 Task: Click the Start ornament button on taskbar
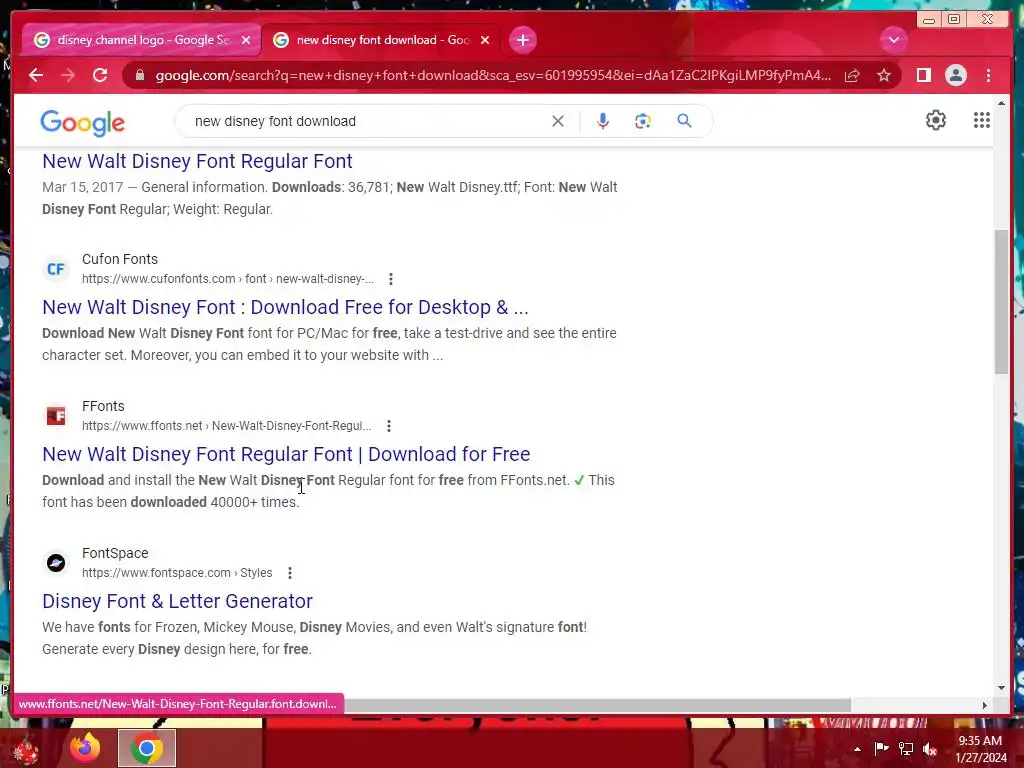click(25, 750)
